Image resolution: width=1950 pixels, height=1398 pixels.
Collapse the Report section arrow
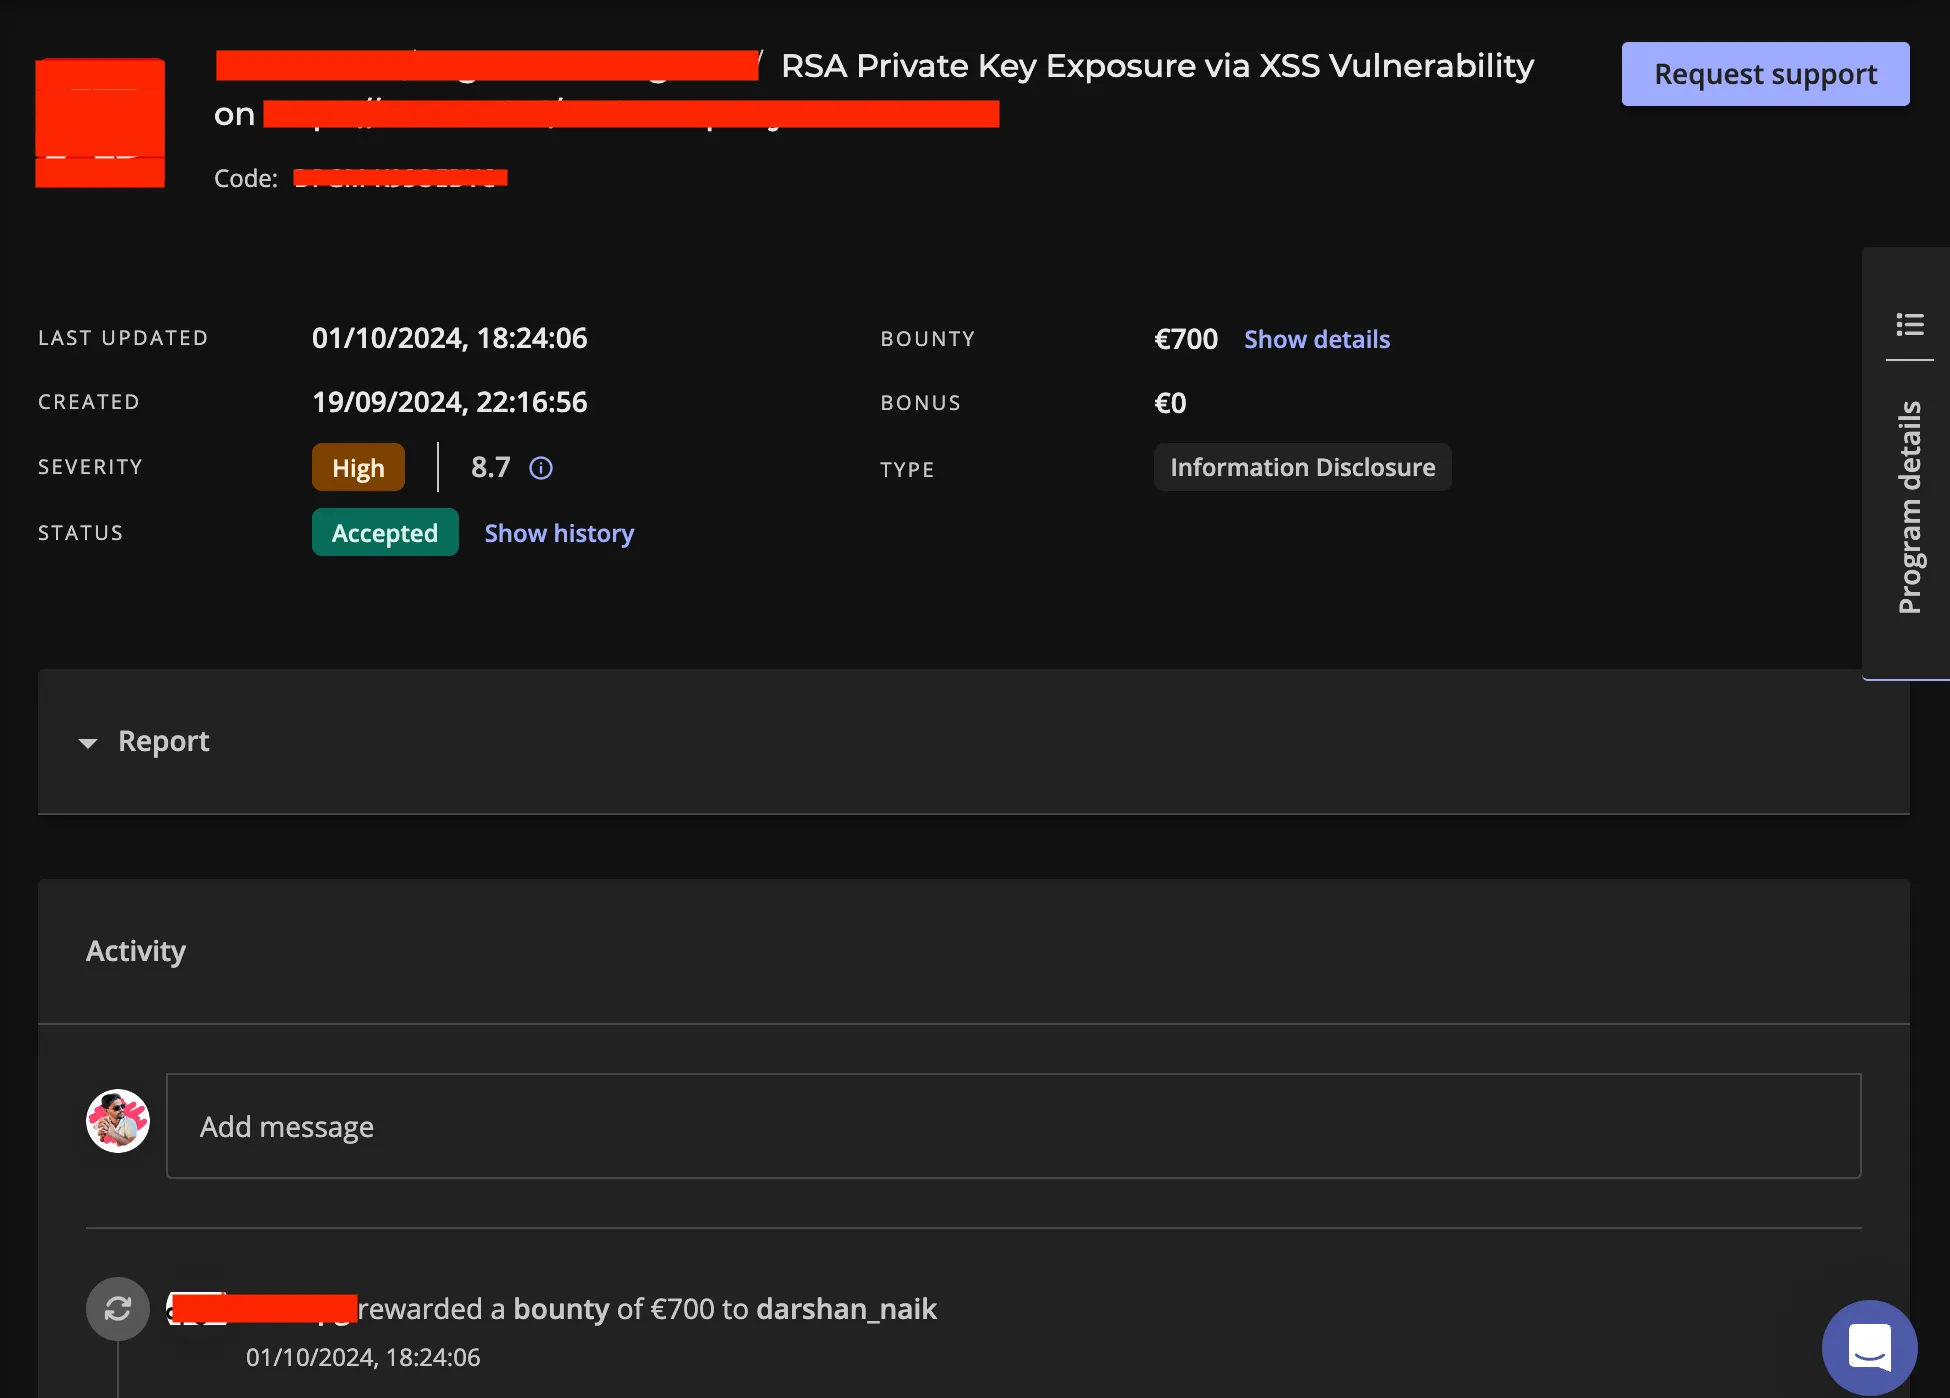[x=88, y=743]
